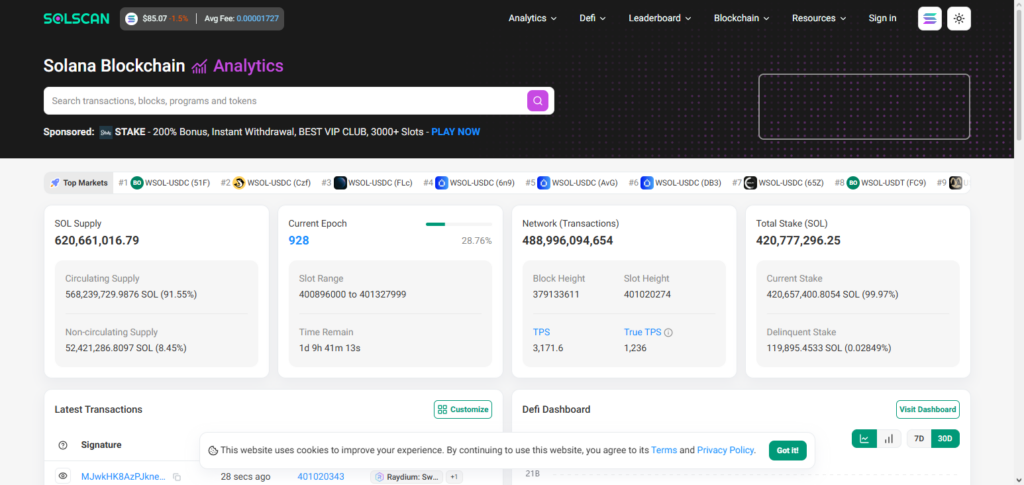Click the Current Stake value 420,657,400.8054 SOL
The height and width of the screenshot is (485, 1024).
click(x=833, y=294)
